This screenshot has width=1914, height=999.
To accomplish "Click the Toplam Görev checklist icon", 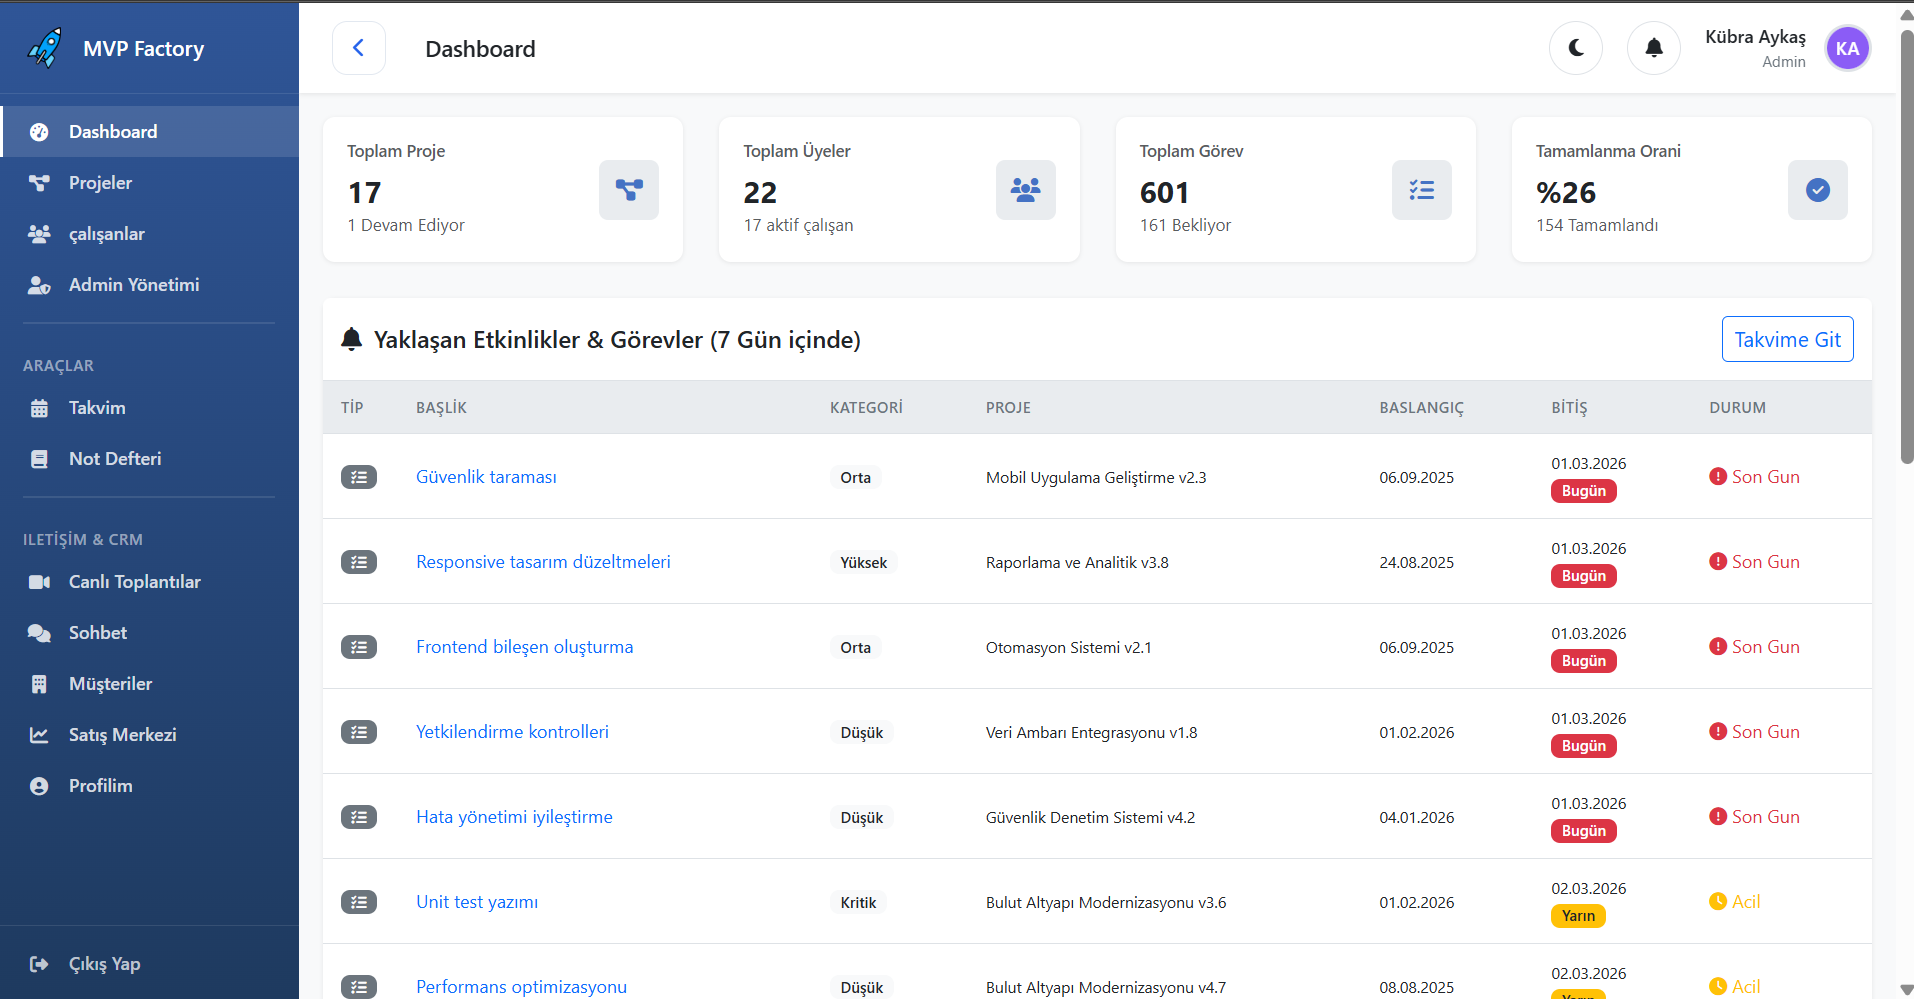I will (1422, 190).
